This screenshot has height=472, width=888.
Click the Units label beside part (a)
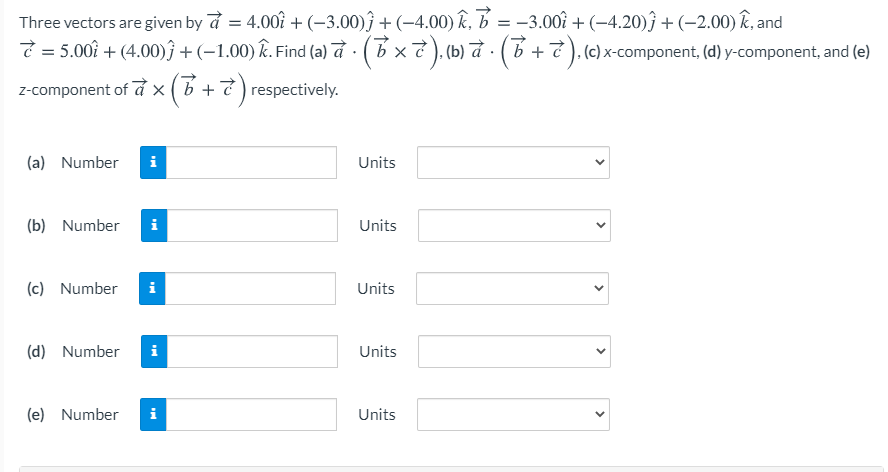(x=377, y=163)
